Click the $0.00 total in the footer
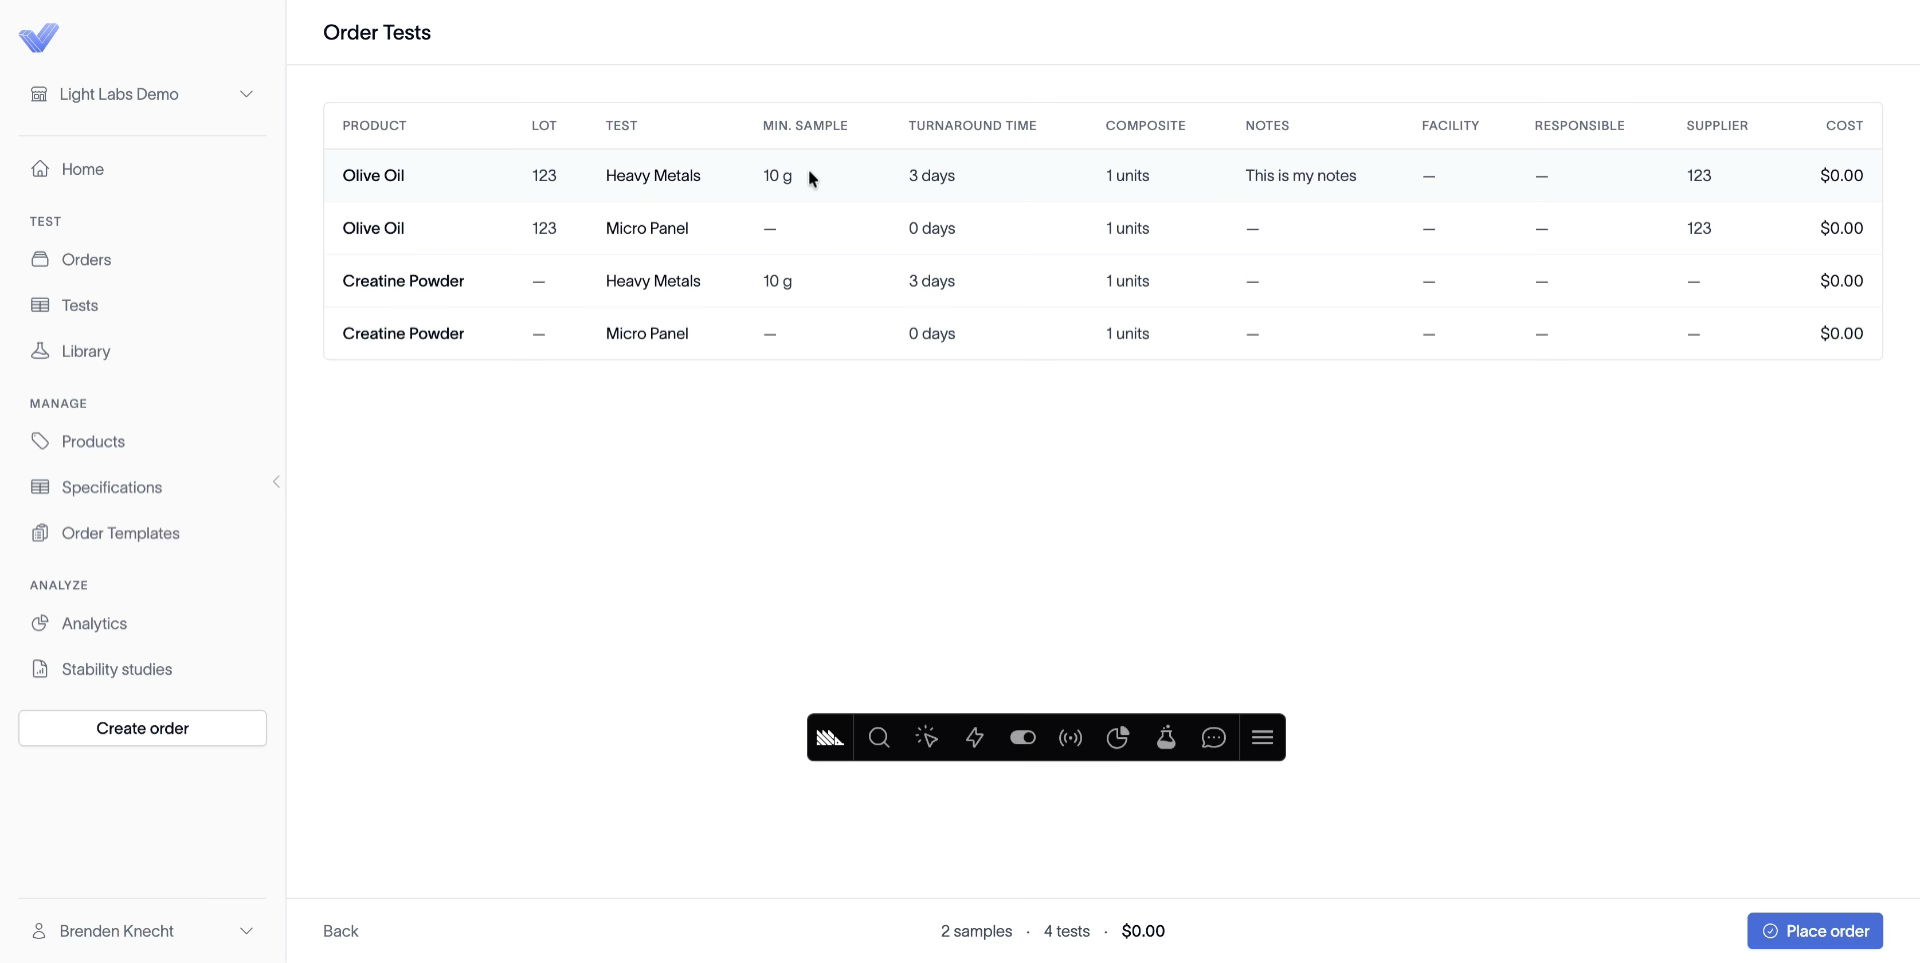Screen dimensions: 1920x963 click(1143, 931)
